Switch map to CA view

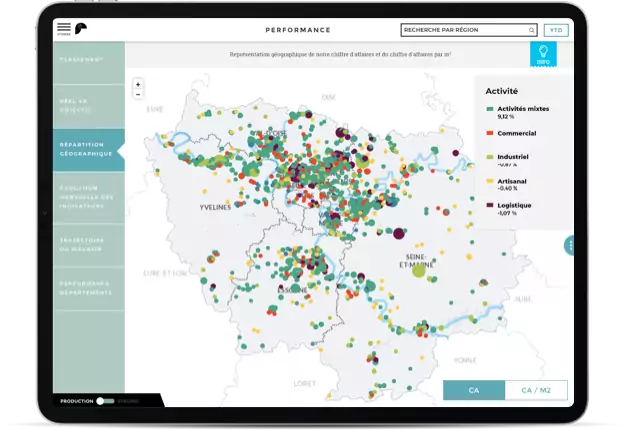(x=473, y=390)
